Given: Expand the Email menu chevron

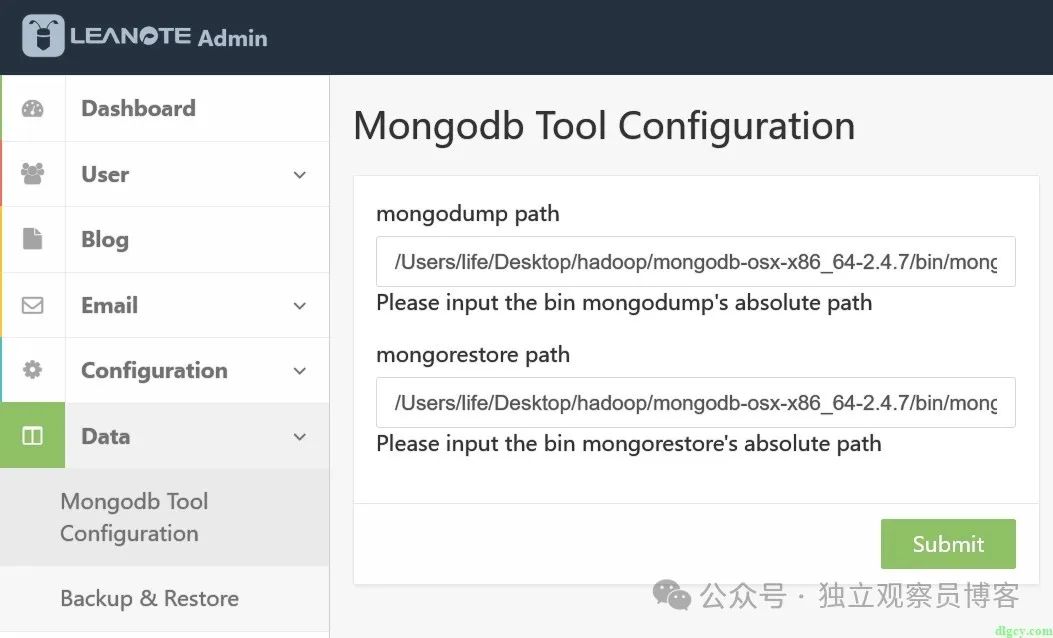Looking at the screenshot, I should tap(300, 306).
